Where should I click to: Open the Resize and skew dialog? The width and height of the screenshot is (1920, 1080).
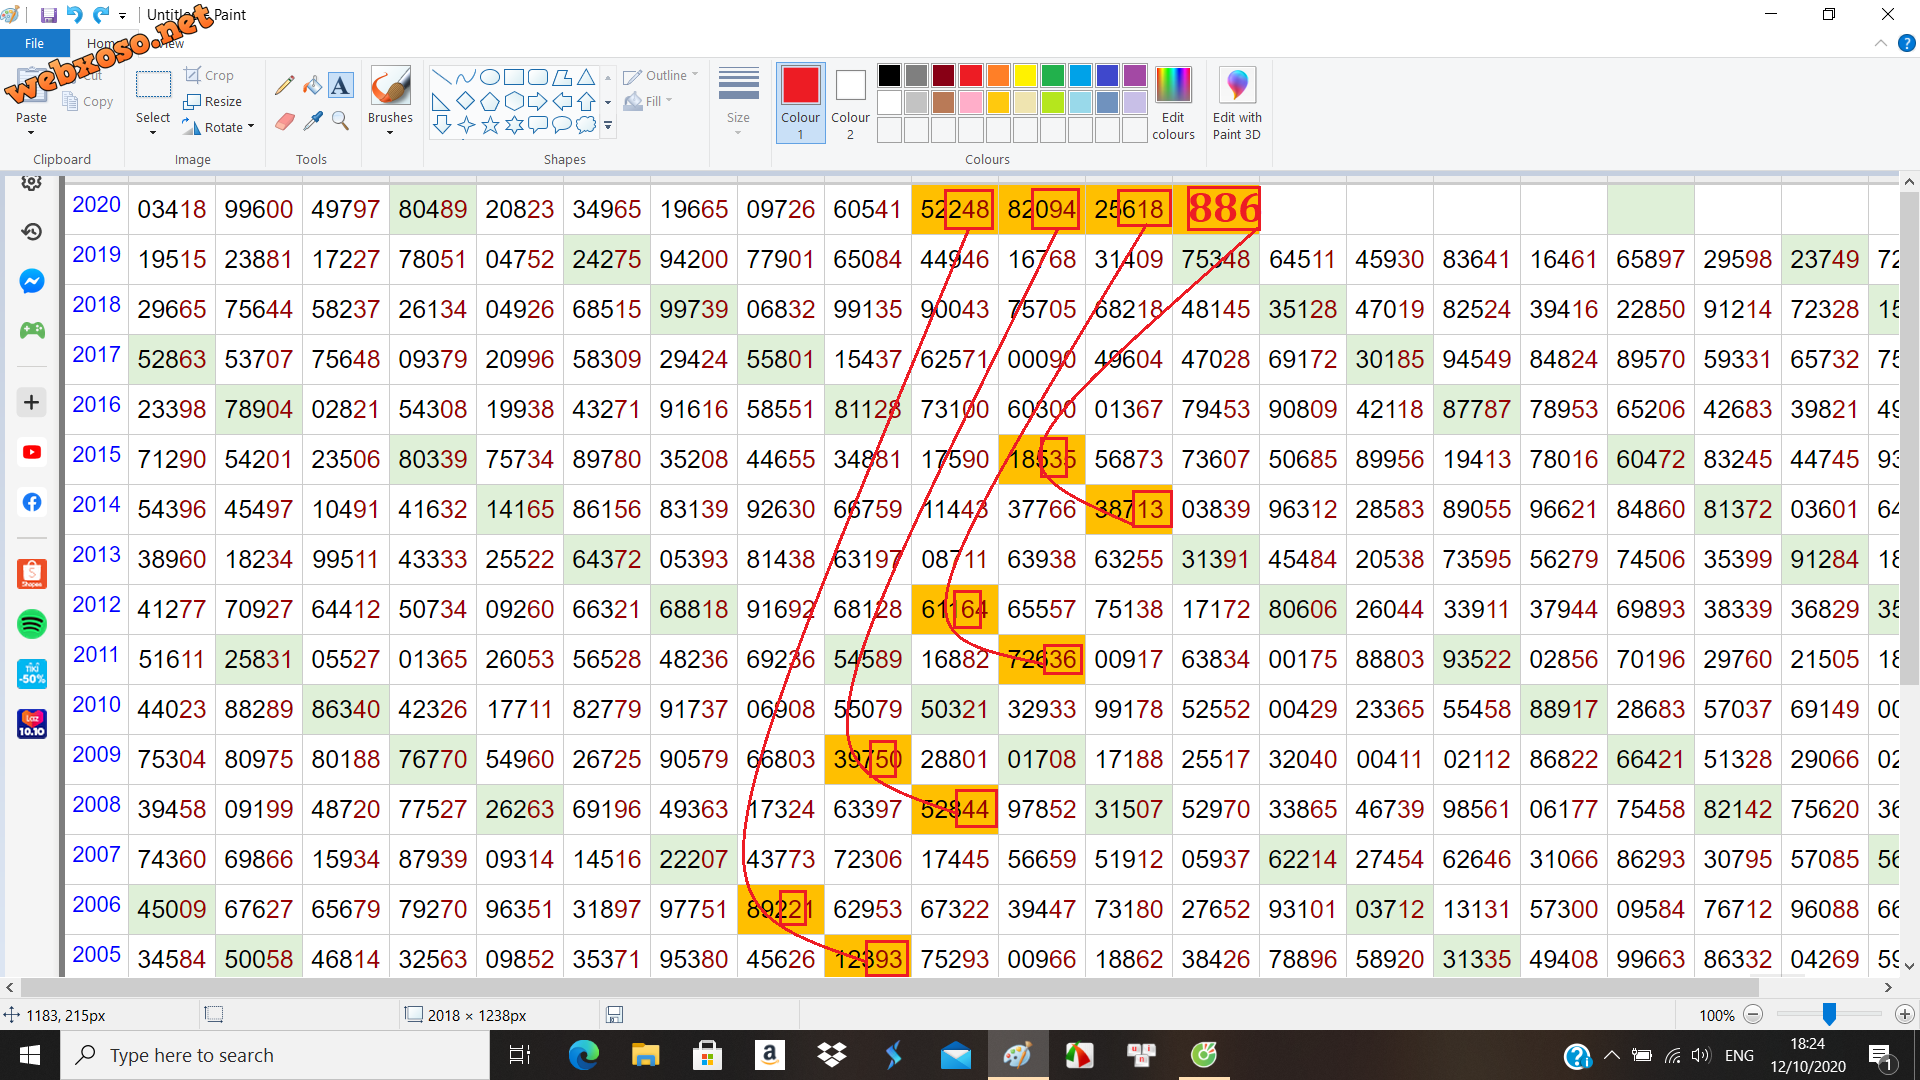213,101
